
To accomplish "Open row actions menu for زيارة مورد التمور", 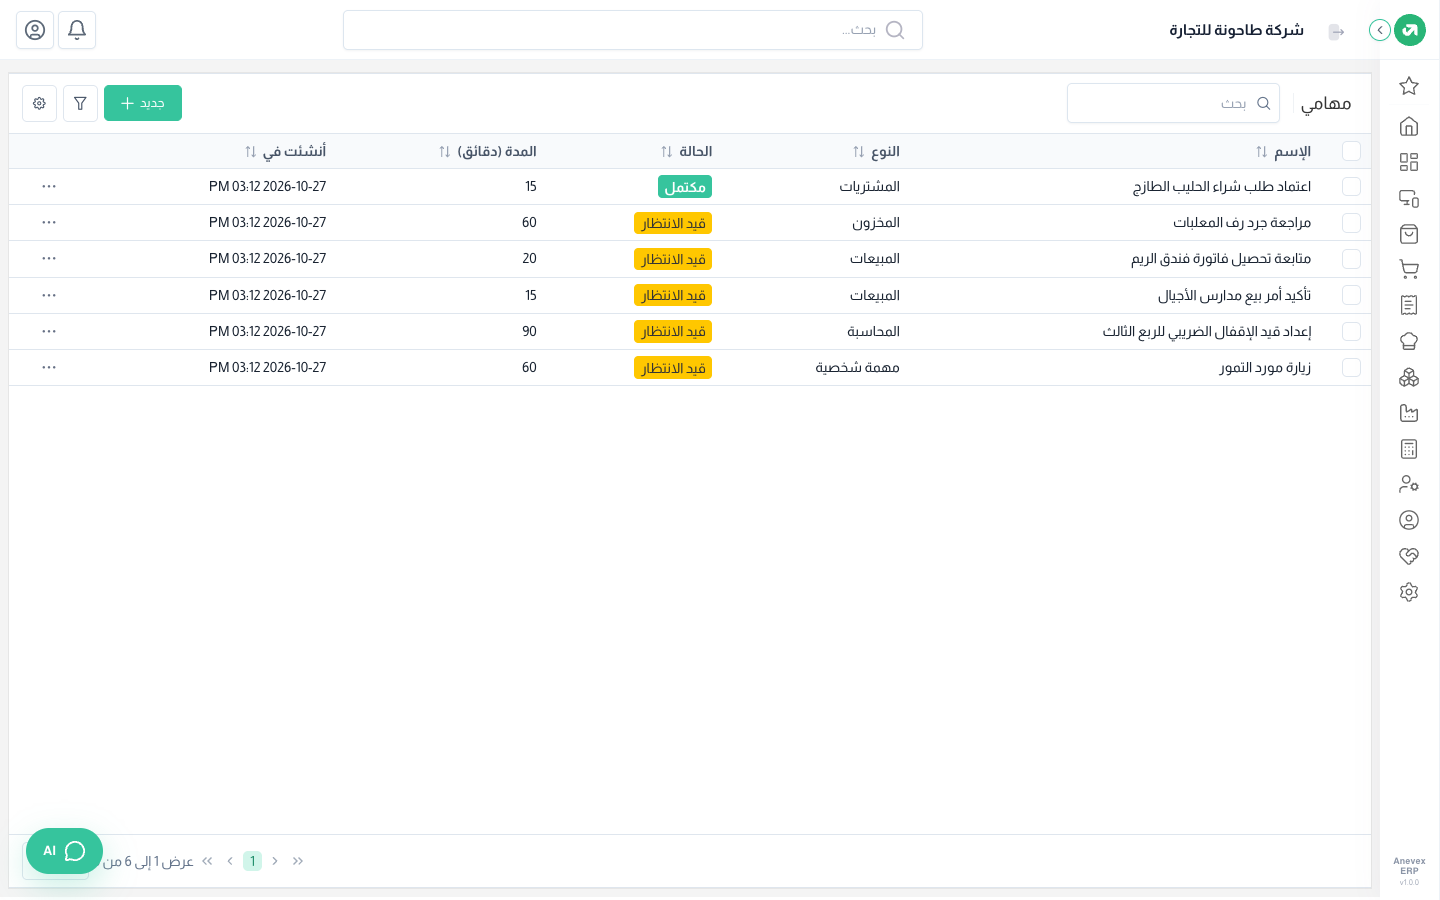I will click(x=49, y=368).
